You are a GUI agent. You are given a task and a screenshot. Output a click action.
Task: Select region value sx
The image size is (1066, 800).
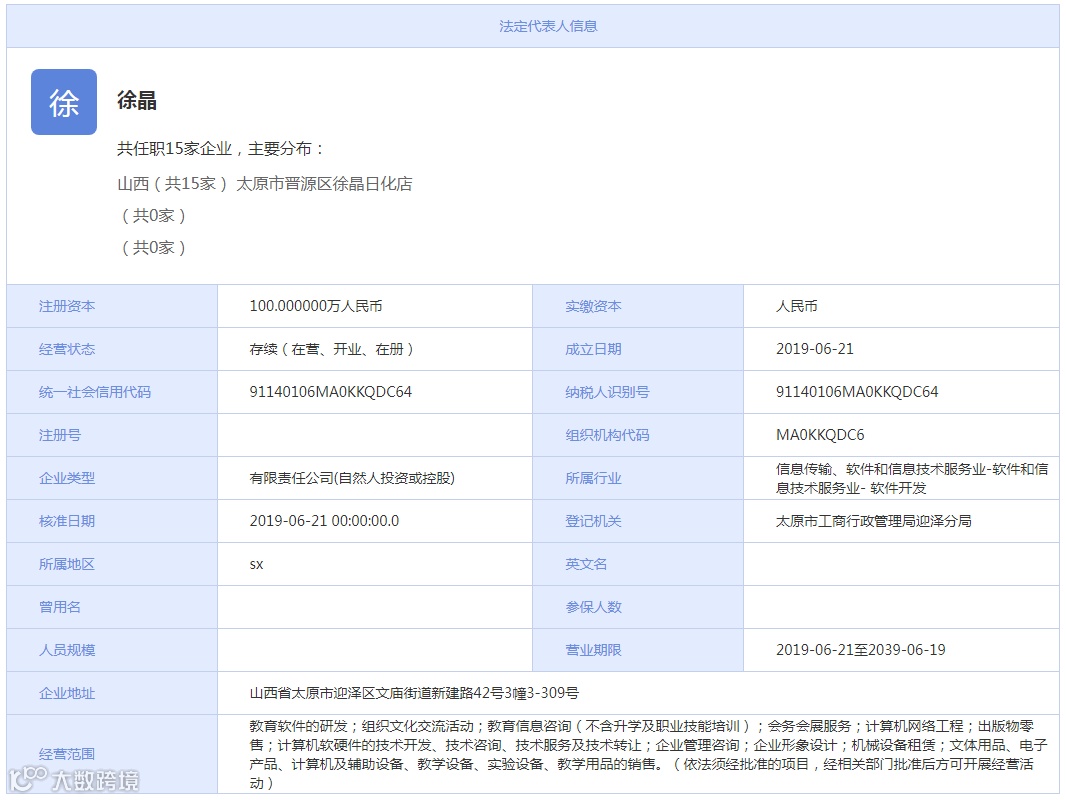coord(256,564)
